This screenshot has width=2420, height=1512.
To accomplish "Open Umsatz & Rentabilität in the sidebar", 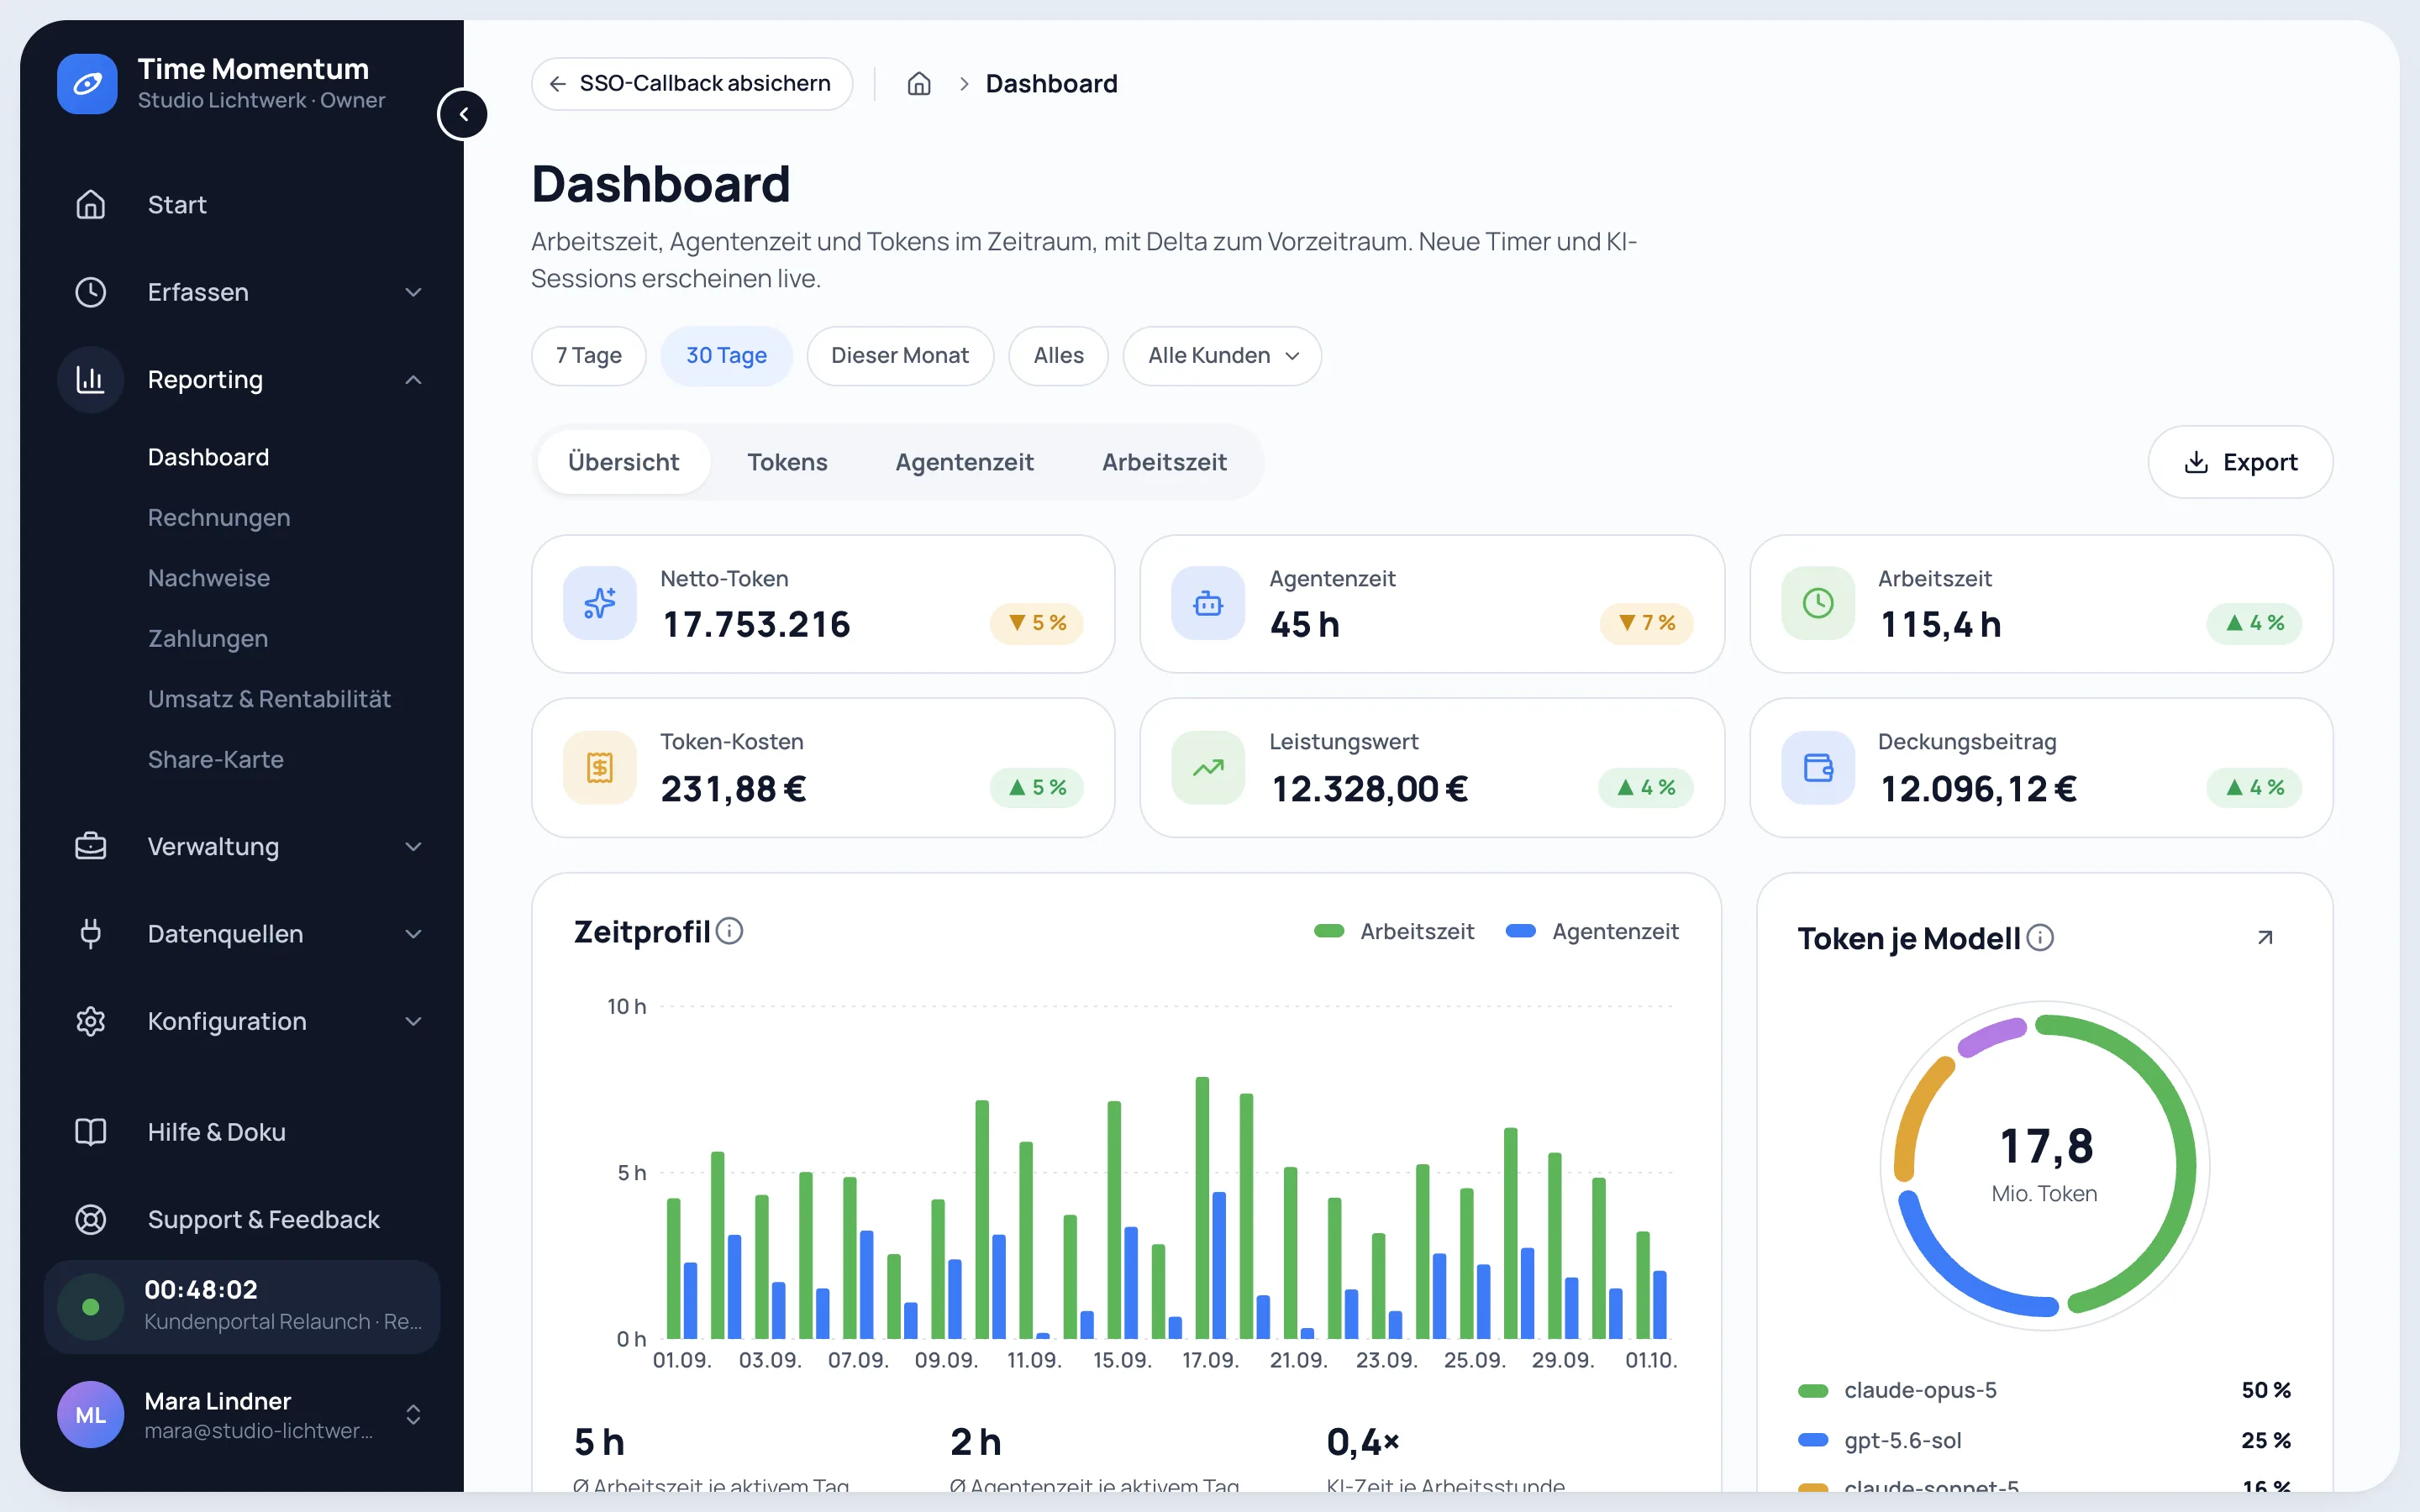I will (269, 699).
